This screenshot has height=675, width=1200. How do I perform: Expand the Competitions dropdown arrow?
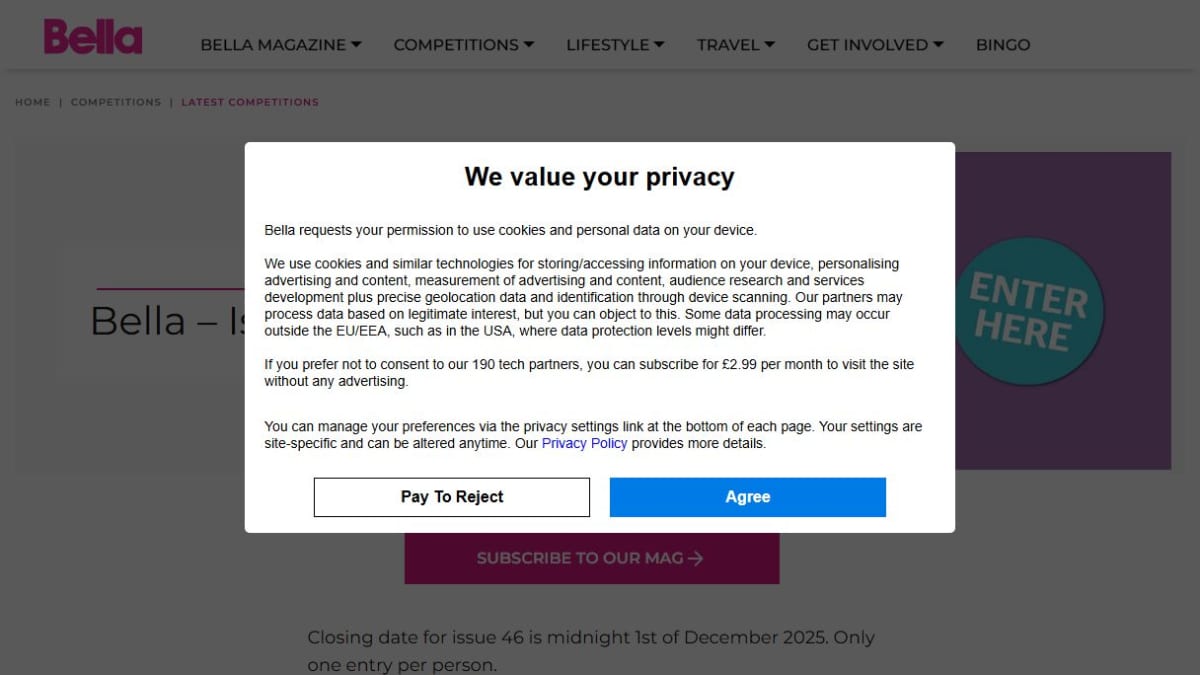pyautogui.click(x=529, y=45)
